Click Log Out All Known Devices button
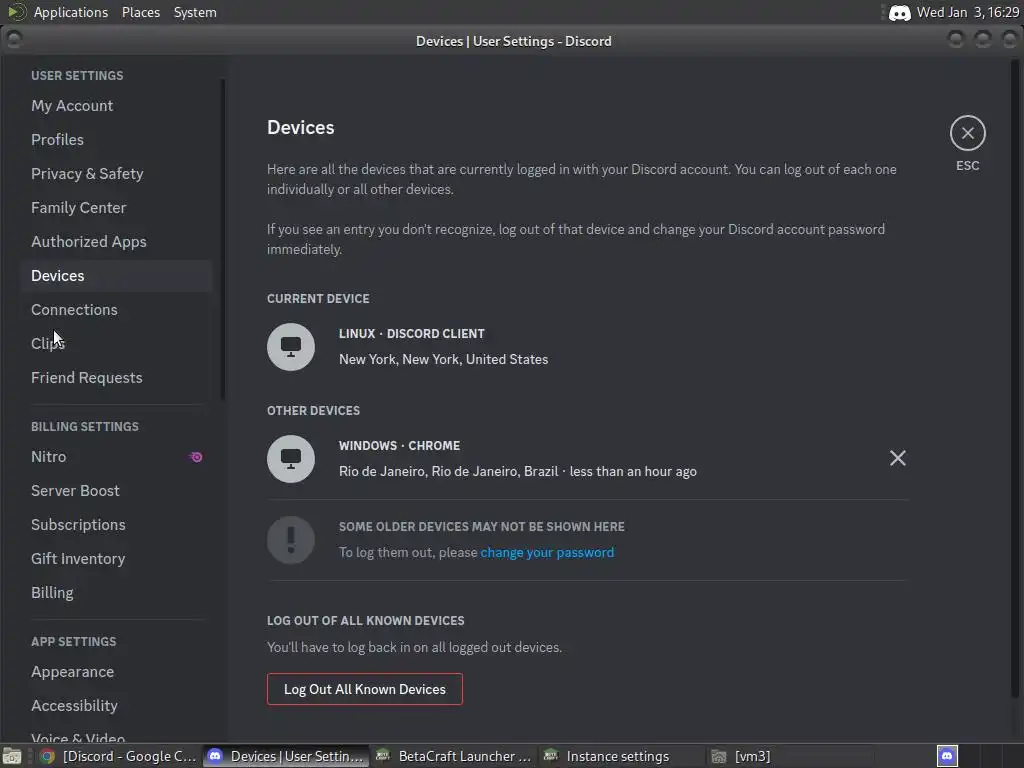Image resolution: width=1024 pixels, height=768 pixels. click(x=364, y=689)
